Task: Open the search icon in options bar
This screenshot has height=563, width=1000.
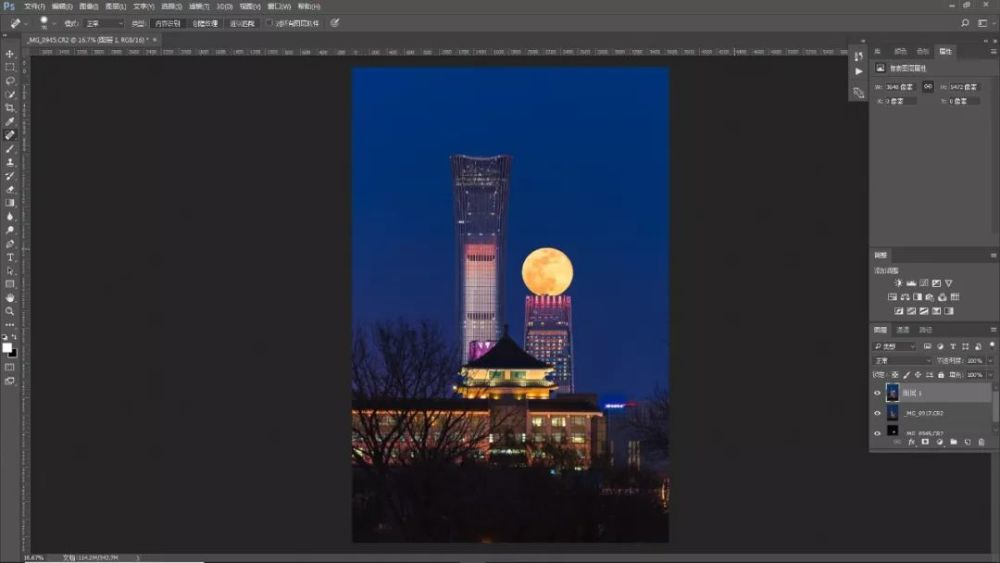Action: (x=965, y=23)
